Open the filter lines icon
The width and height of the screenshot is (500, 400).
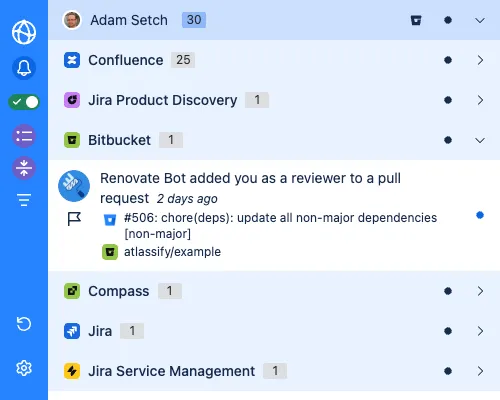24,200
